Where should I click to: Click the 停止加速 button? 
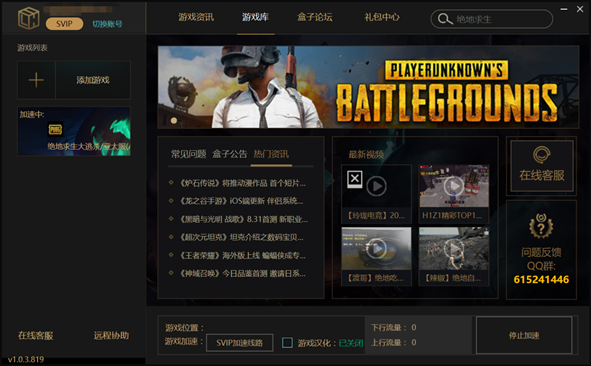click(524, 335)
